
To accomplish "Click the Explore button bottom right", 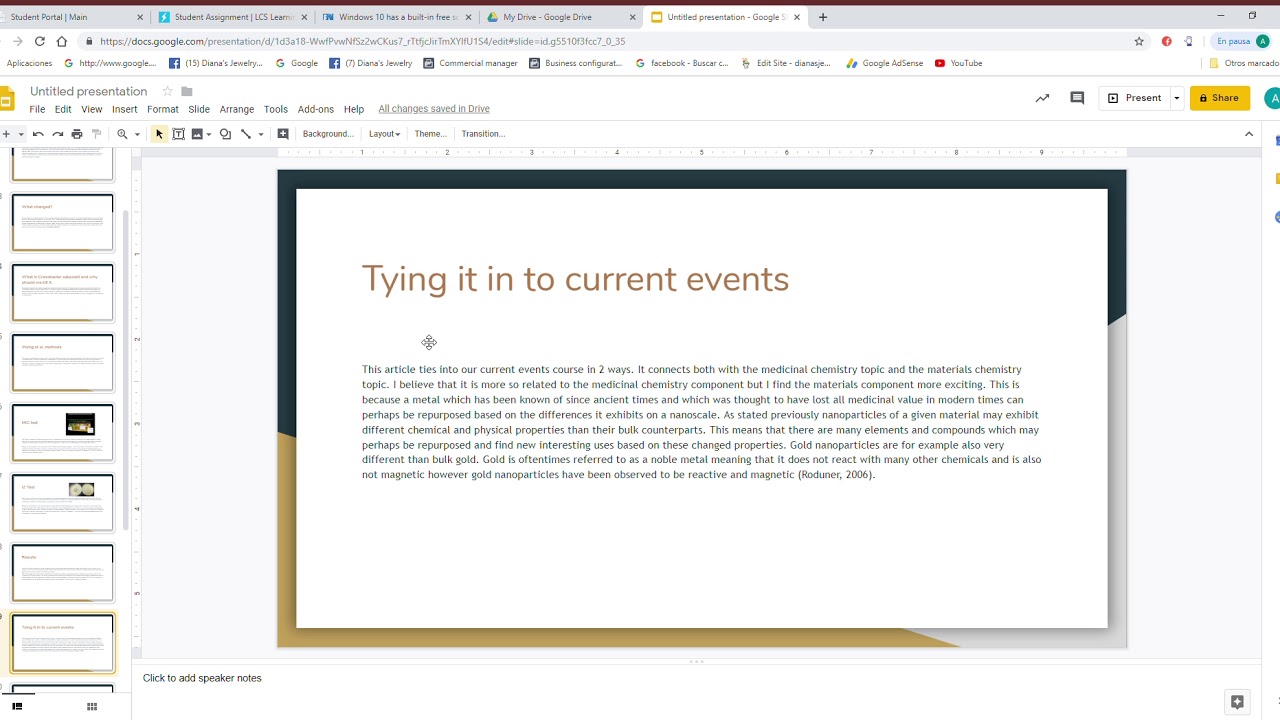I will 1237,702.
